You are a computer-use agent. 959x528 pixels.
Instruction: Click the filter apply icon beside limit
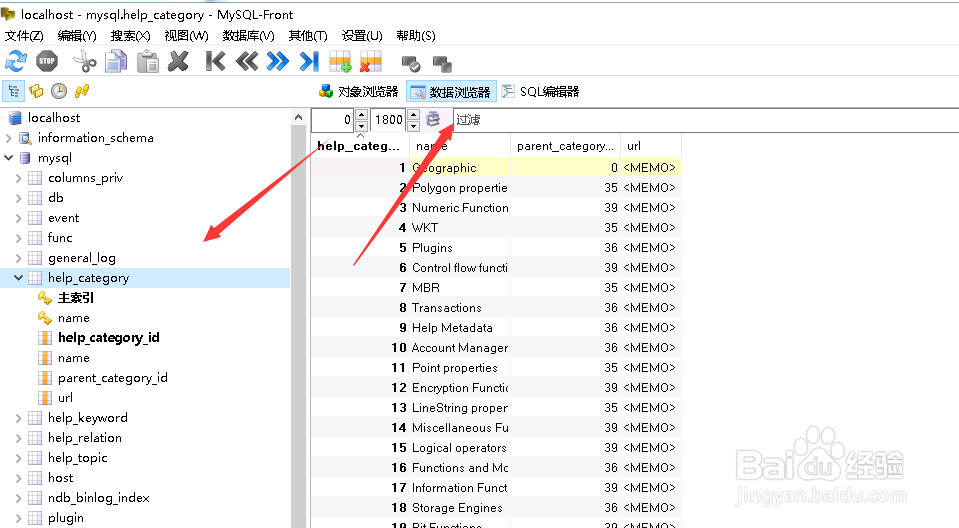(433, 119)
